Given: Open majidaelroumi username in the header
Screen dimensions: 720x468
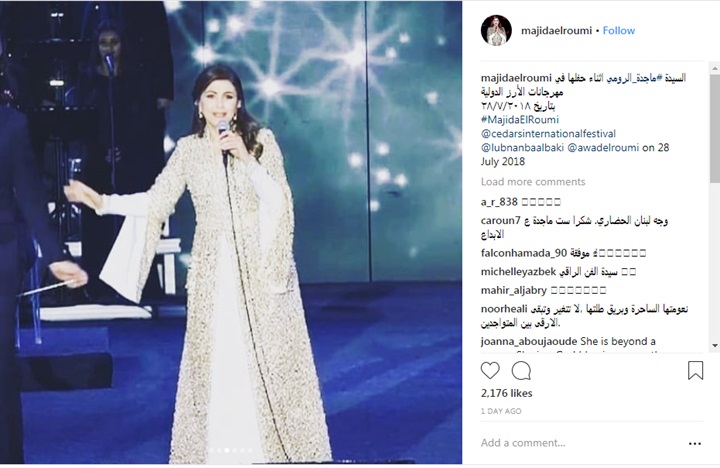Looking at the screenshot, I should [x=556, y=31].
